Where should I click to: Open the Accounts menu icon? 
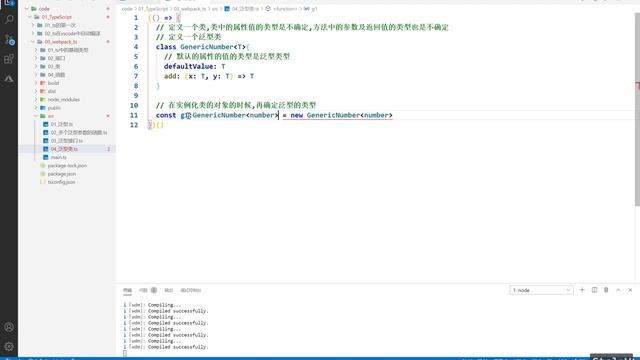(x=9, y=327)
